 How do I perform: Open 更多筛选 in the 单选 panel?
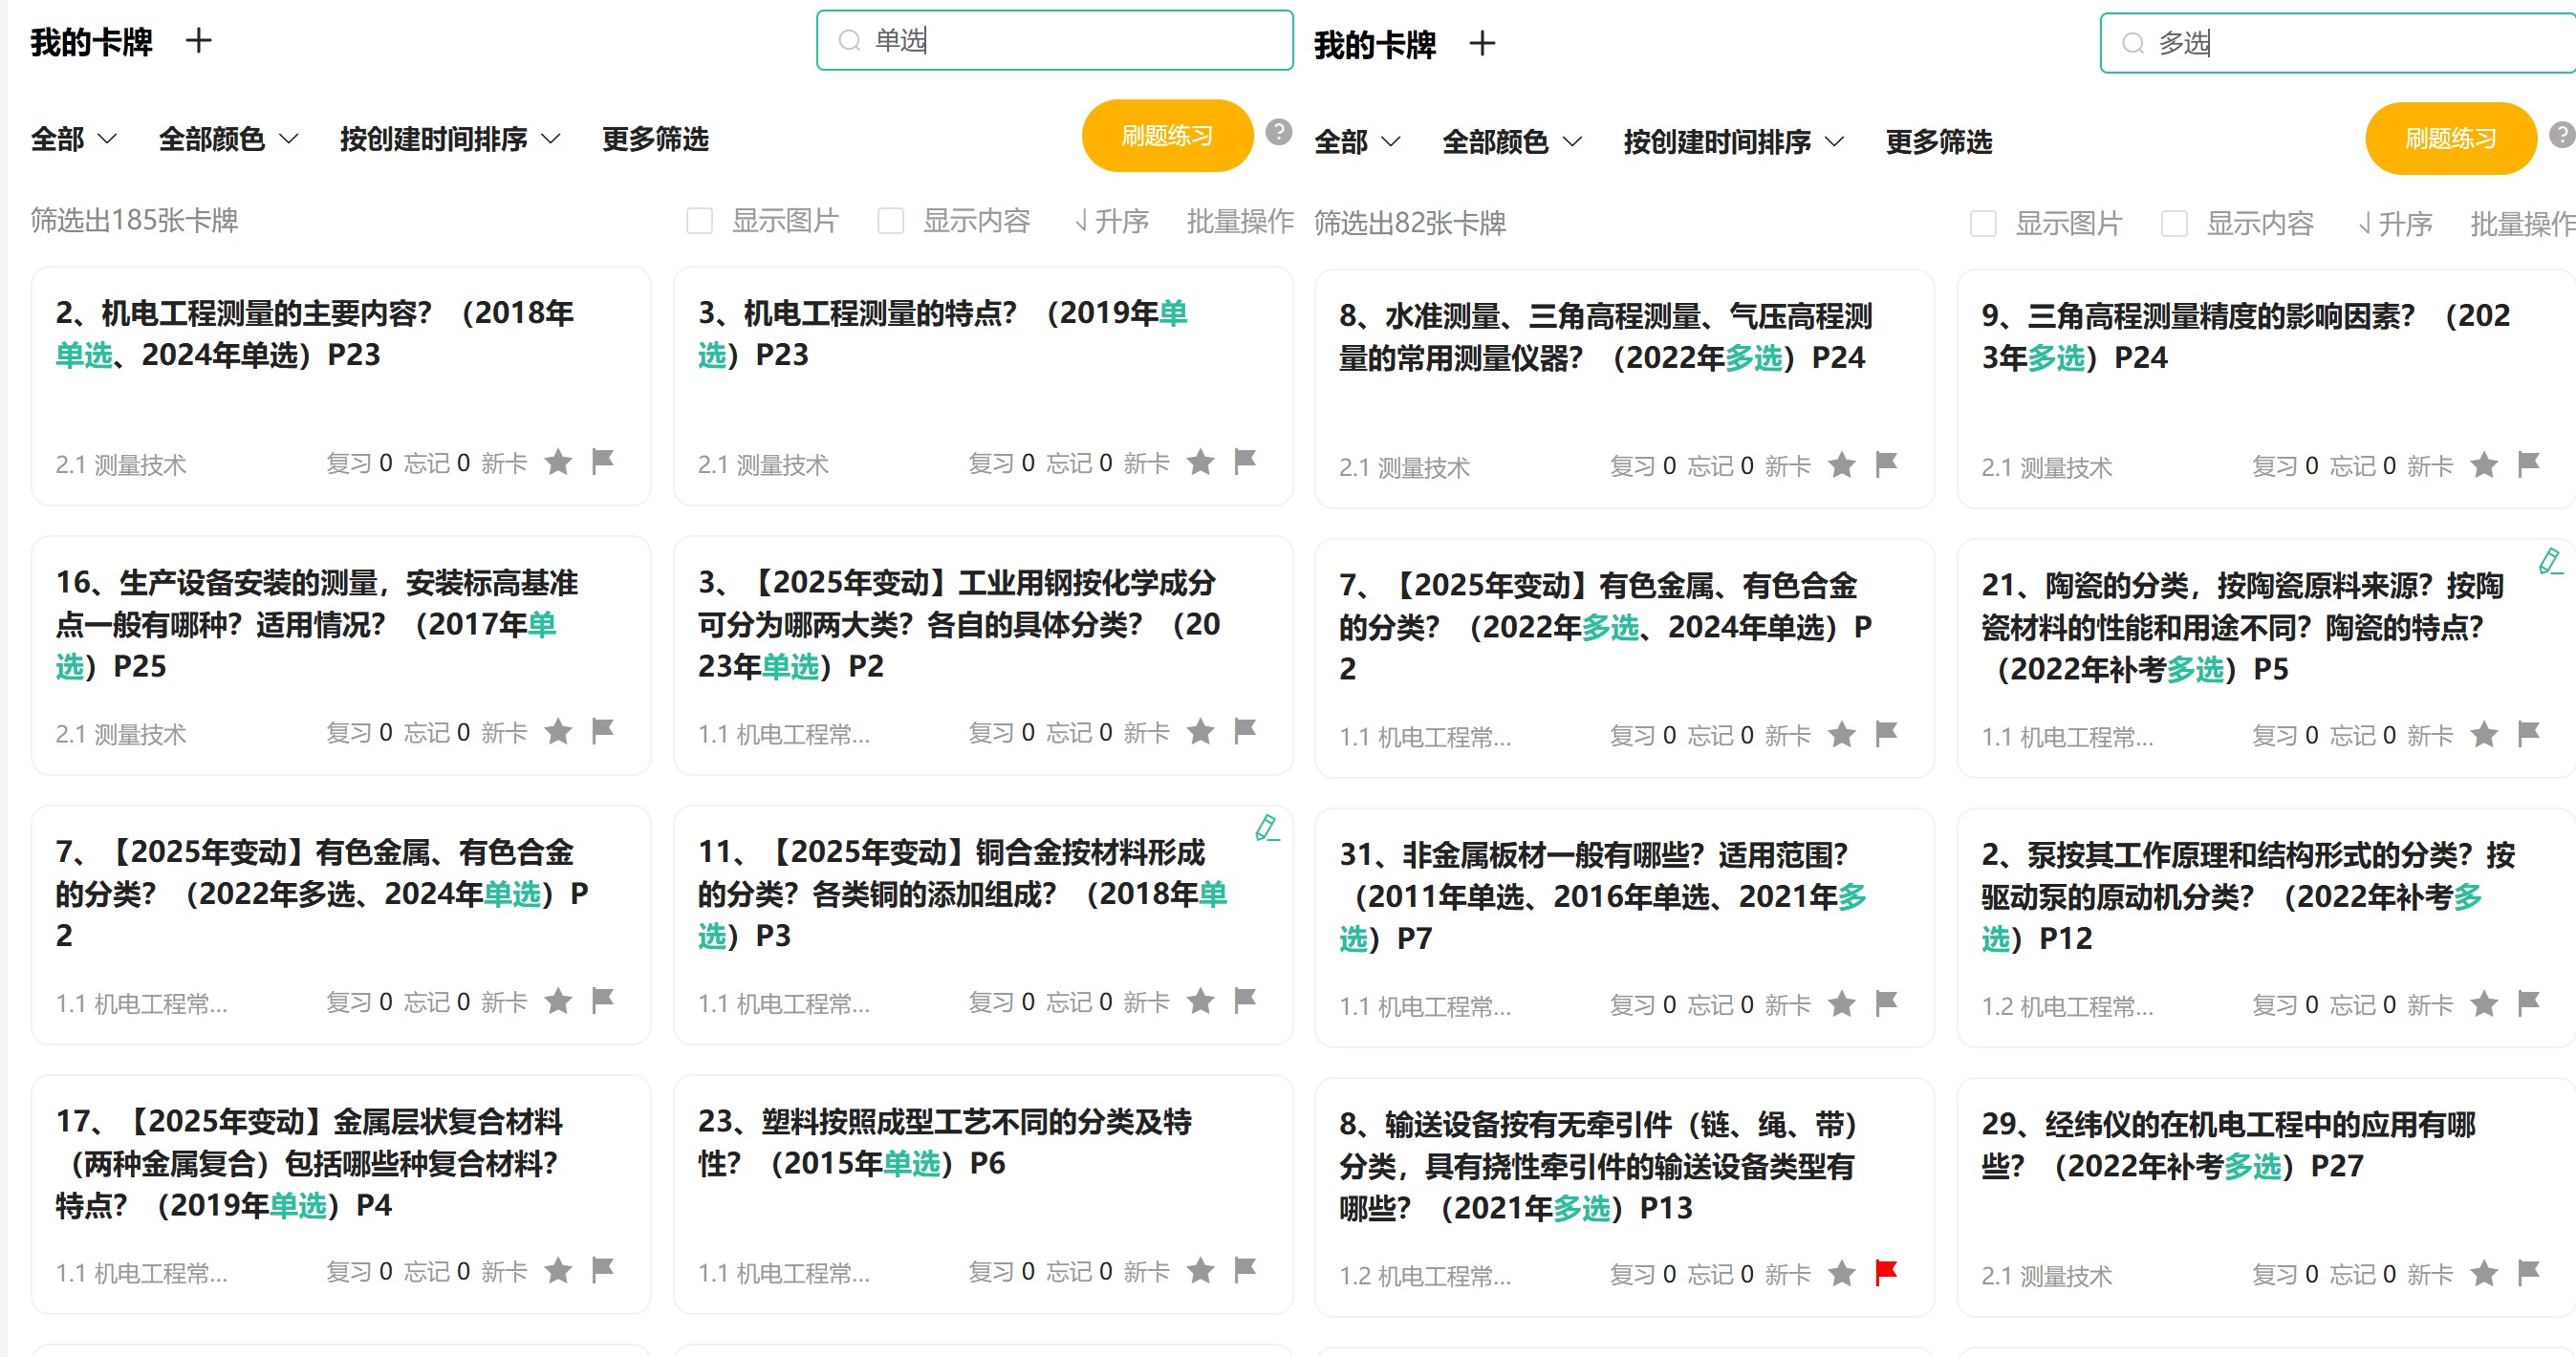click(x=655, y=139)
